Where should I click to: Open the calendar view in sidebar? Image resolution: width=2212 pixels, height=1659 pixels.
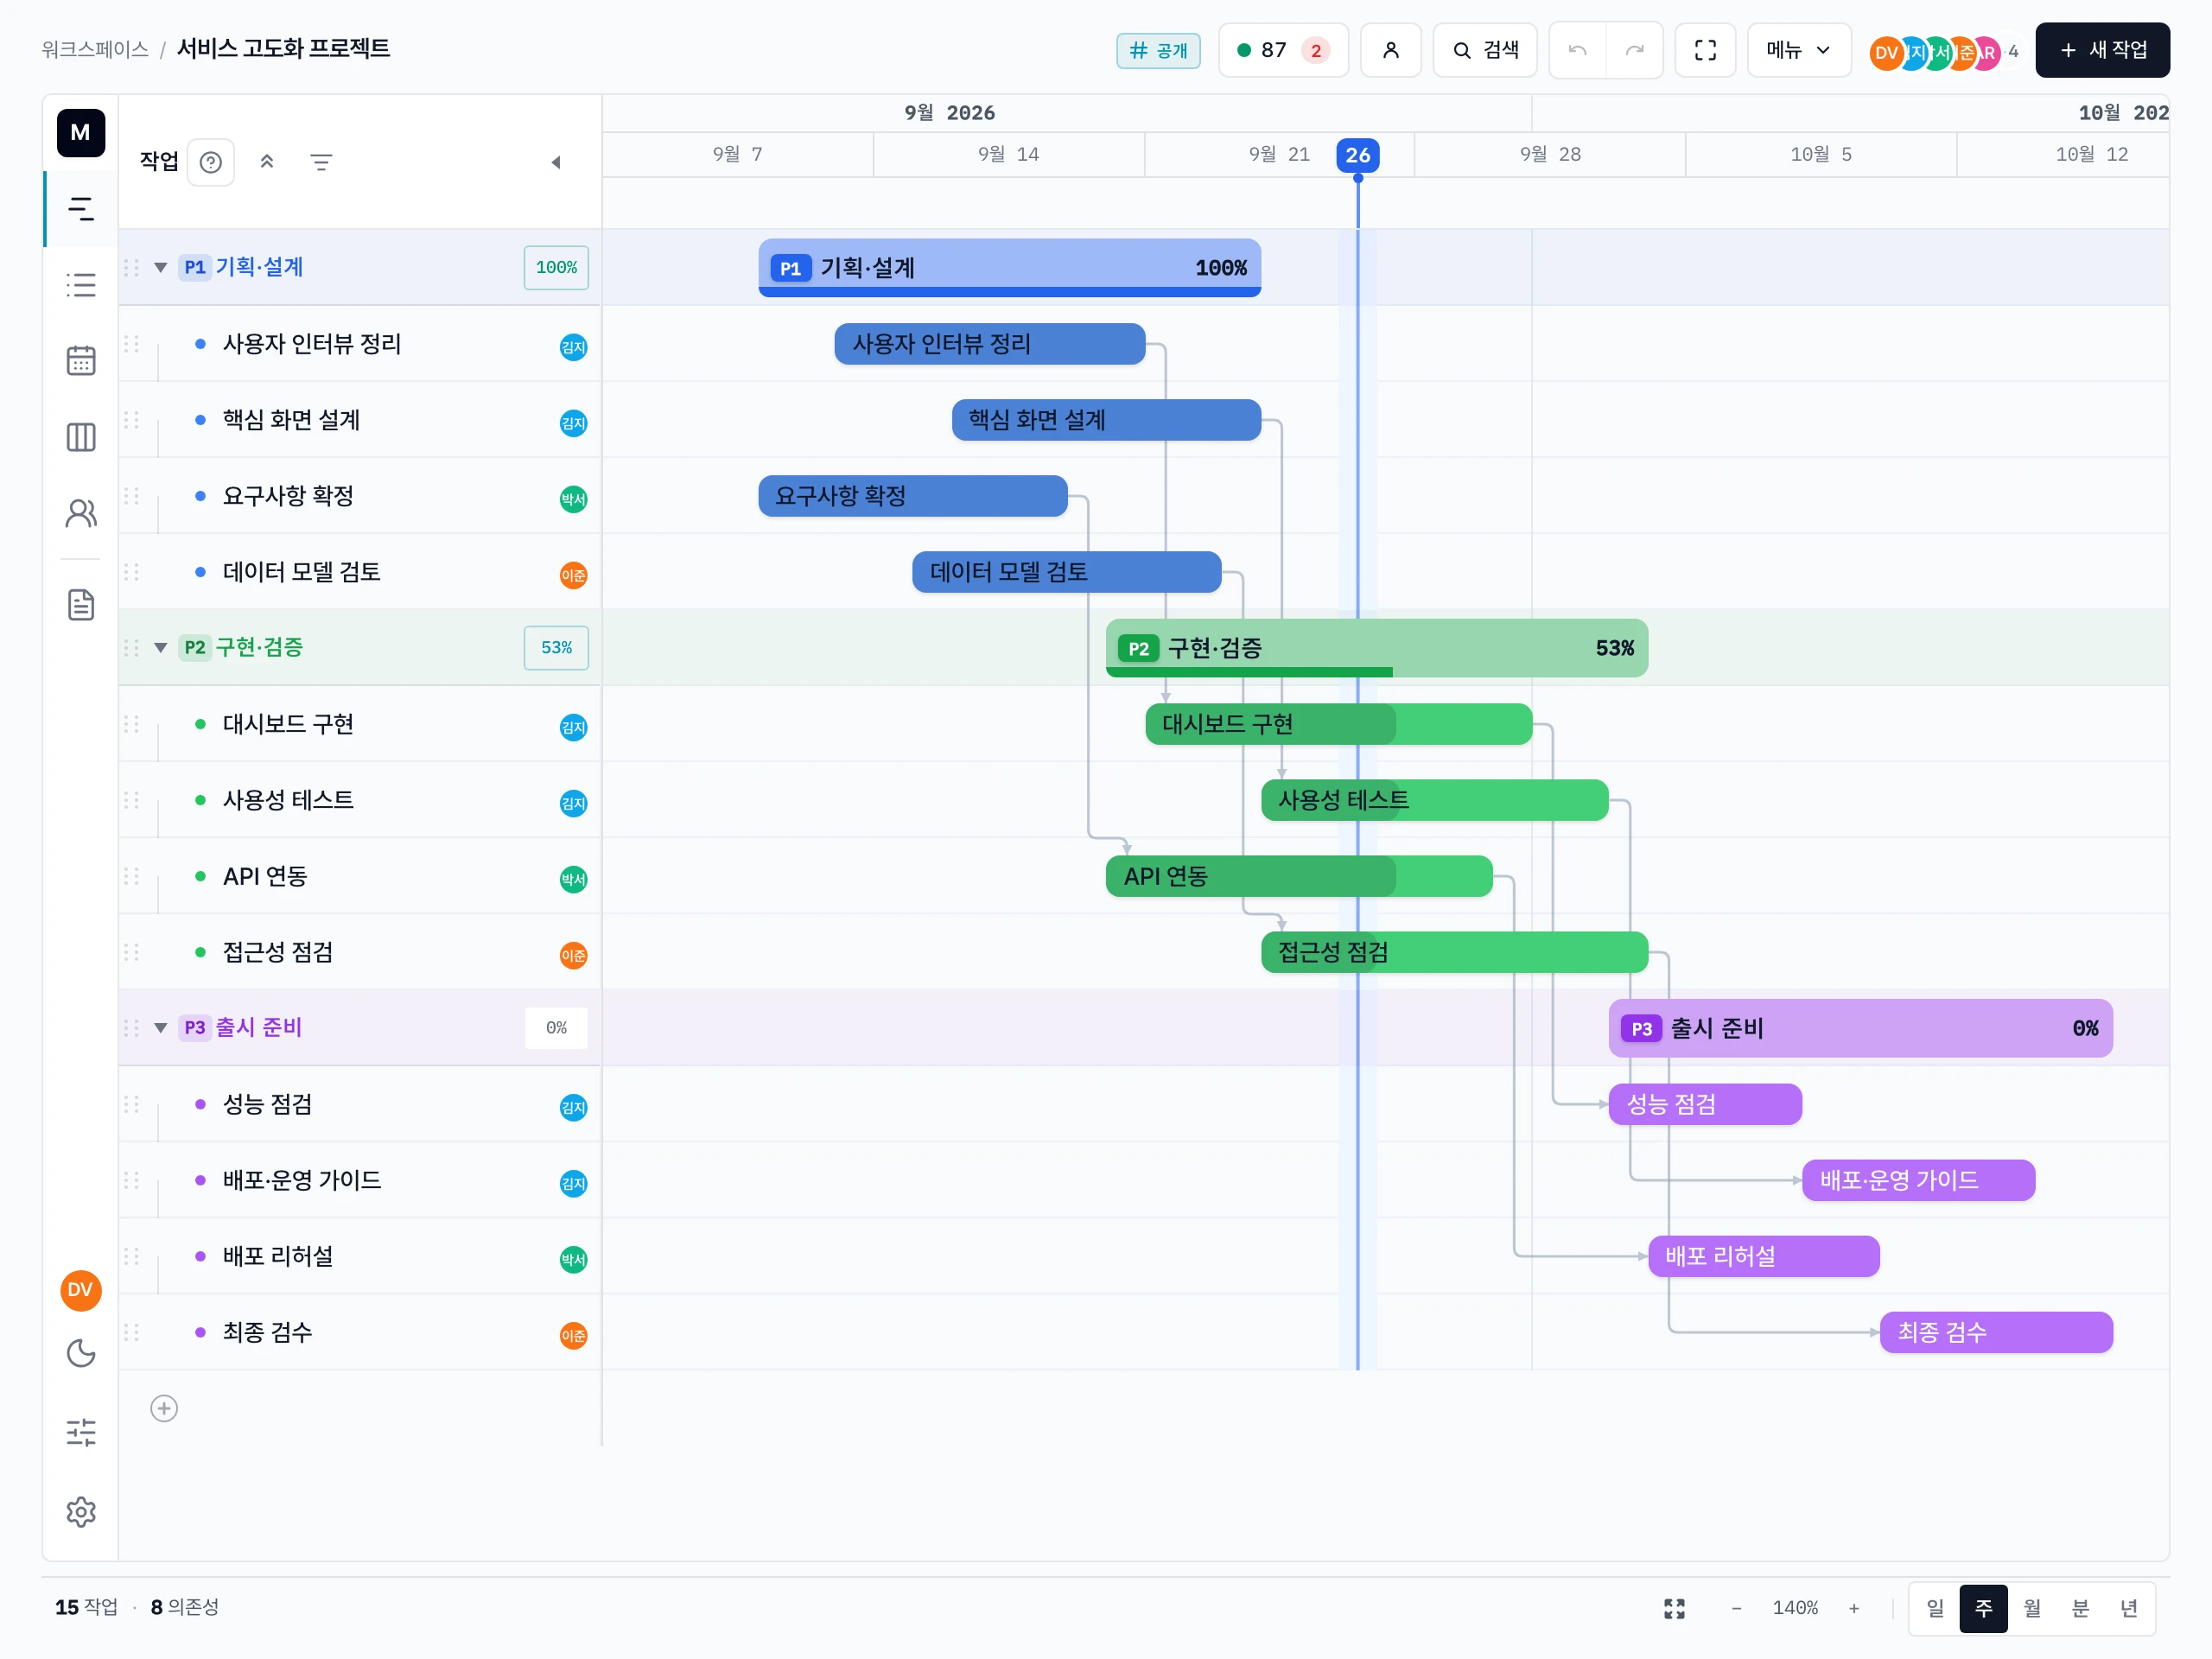click(x=81, y=361)
